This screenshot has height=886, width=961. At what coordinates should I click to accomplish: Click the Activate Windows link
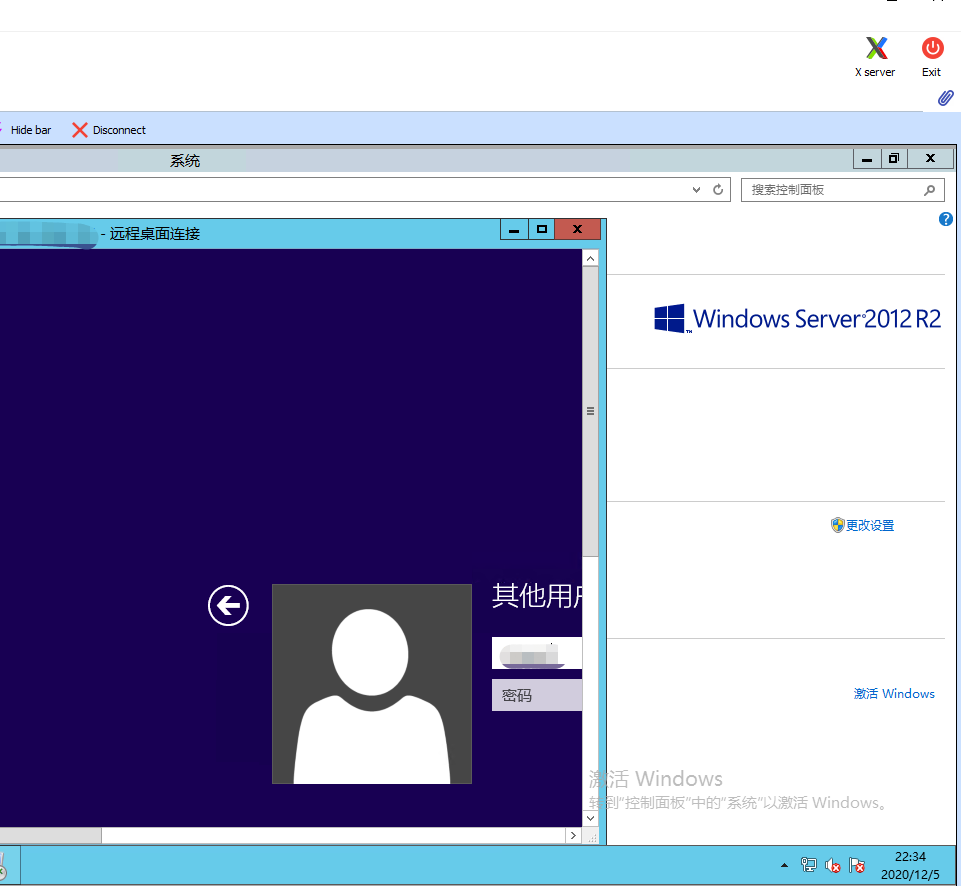point(894,694)
